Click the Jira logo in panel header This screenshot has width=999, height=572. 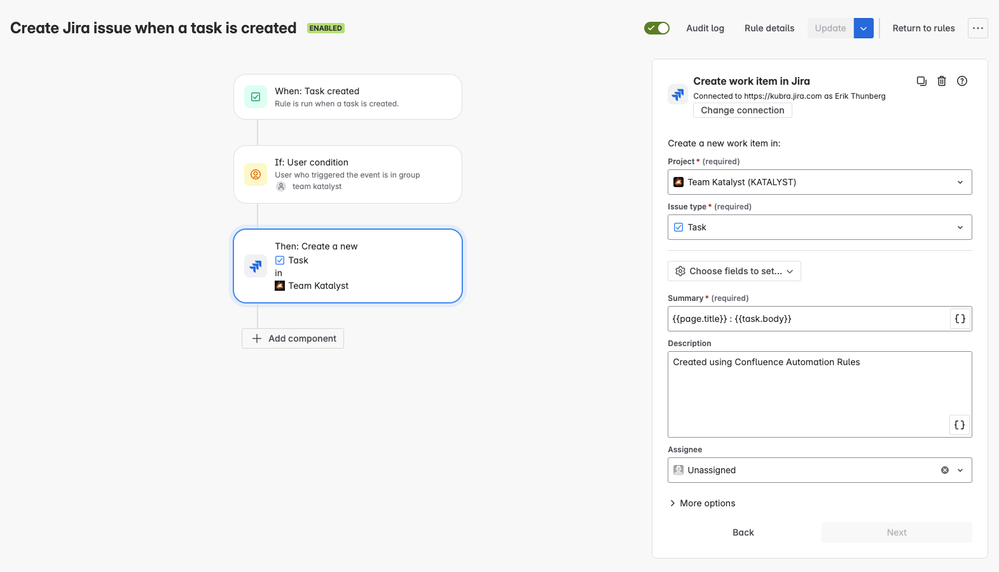point(677,94)
